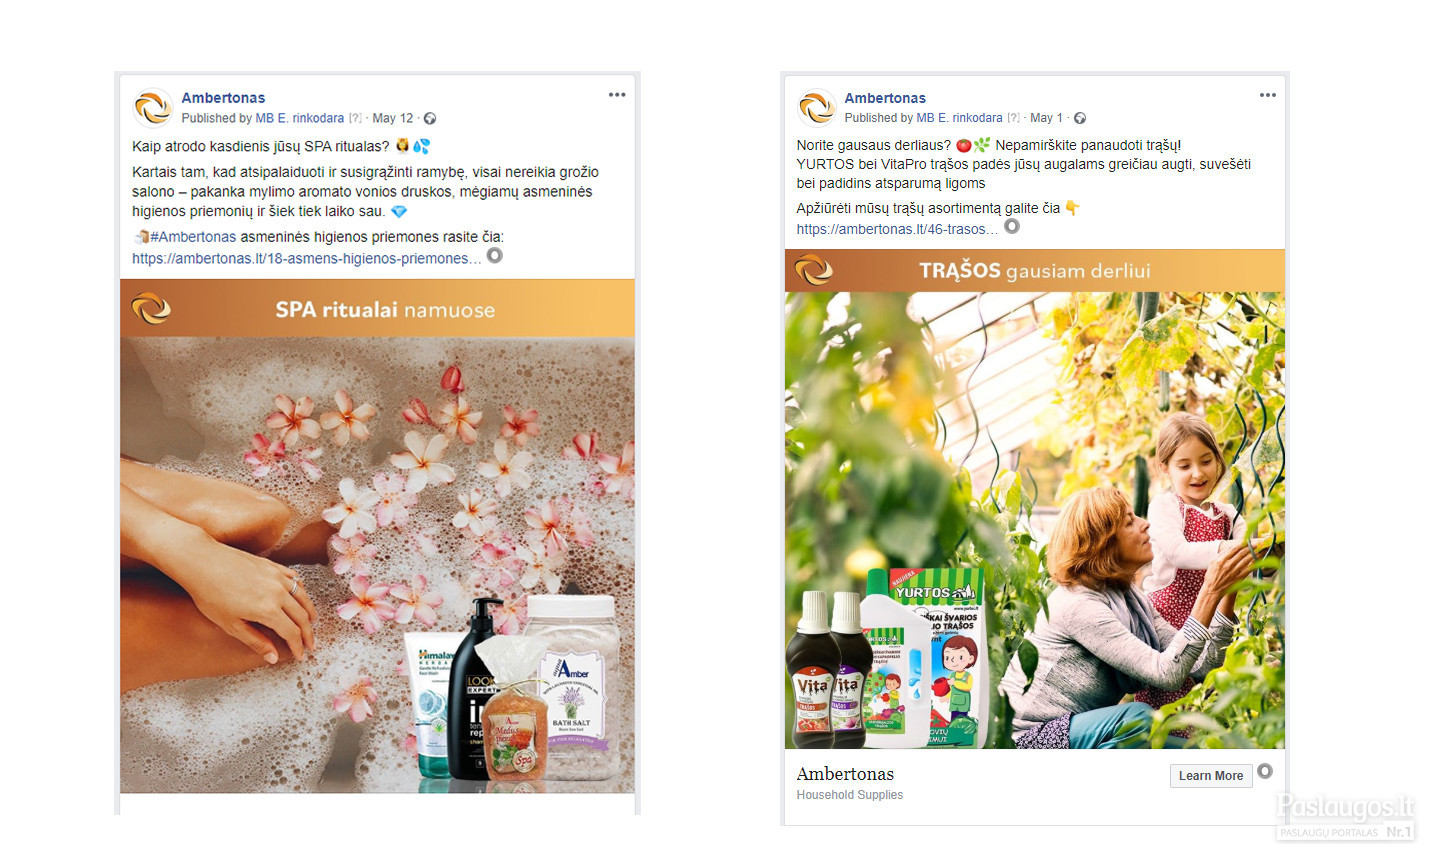1440x864 pixels.
Task: Click public globe icon beside May 12
Action: pos(430,118)
